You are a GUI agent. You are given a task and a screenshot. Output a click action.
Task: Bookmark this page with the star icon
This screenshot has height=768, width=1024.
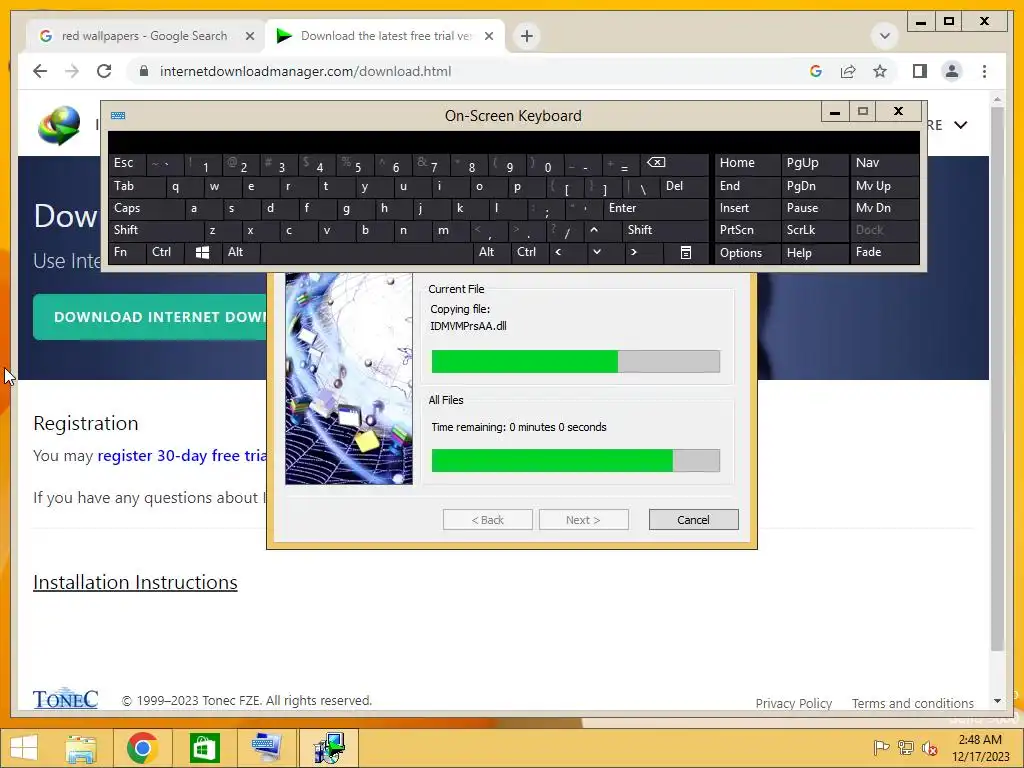click(880, 71)
